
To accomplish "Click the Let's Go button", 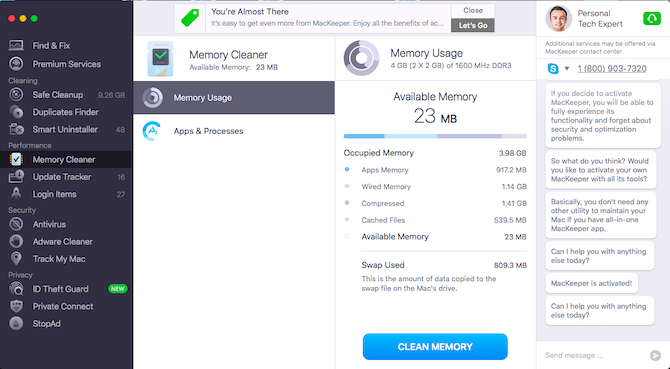I will coord(473,25).
